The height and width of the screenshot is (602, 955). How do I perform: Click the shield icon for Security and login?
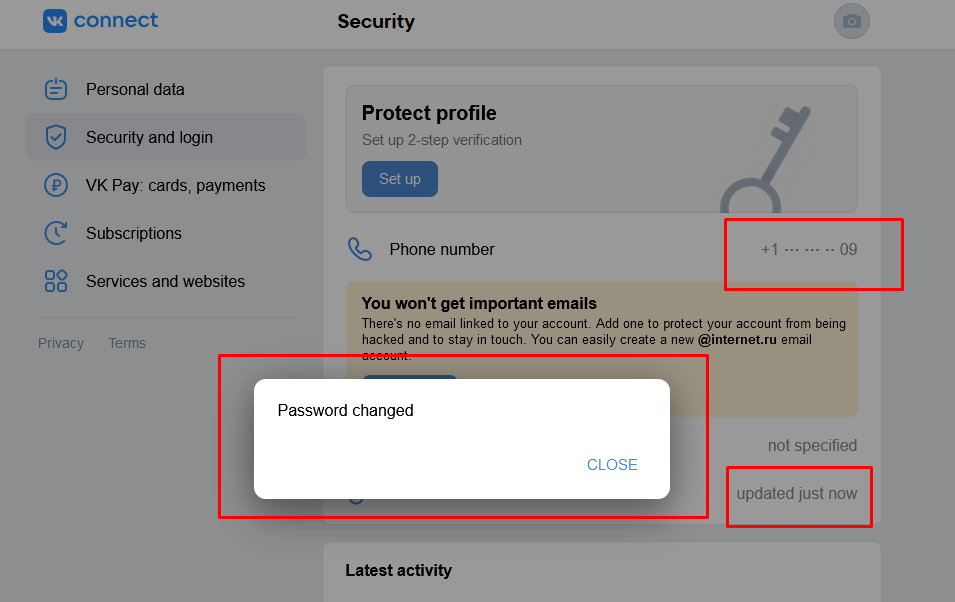[x=56, y=137]
